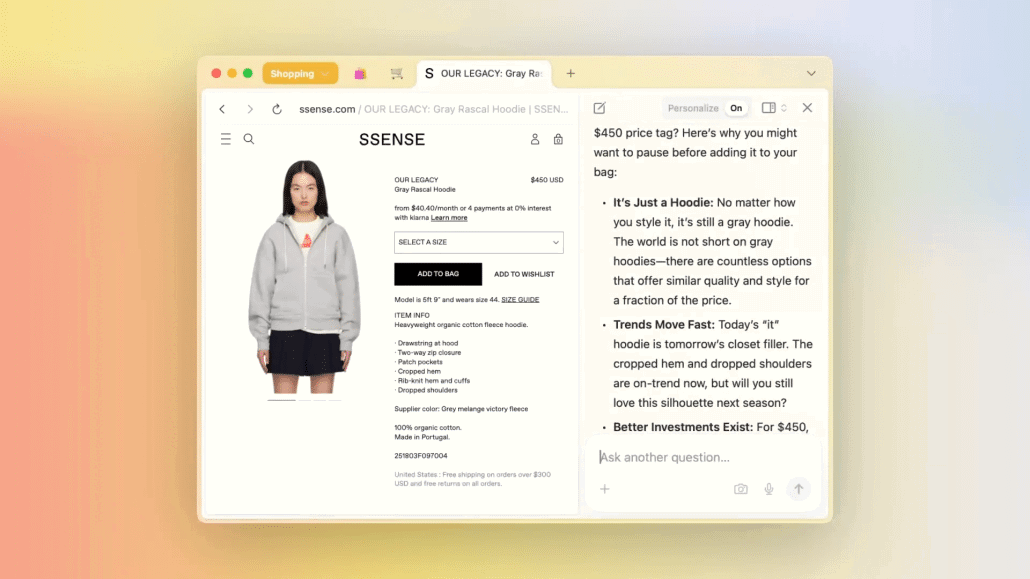Open the Select a Size dropdown
This screenshot has height=579, width=1030.
click(479, 243)
